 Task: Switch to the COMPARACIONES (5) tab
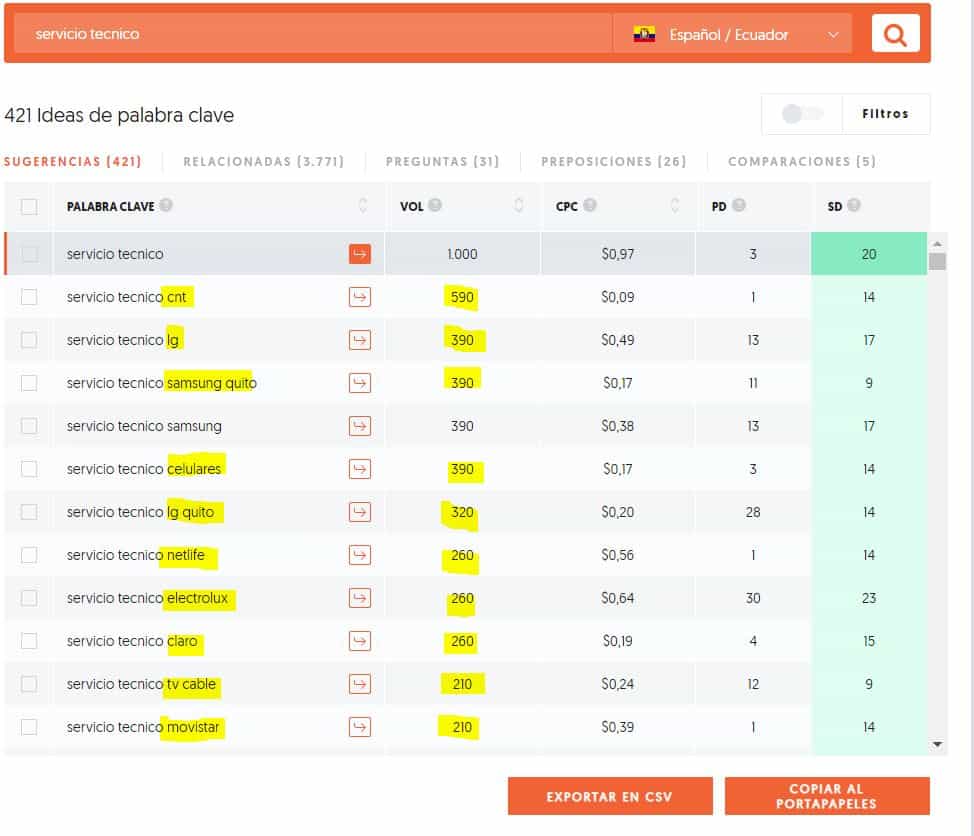802,161
